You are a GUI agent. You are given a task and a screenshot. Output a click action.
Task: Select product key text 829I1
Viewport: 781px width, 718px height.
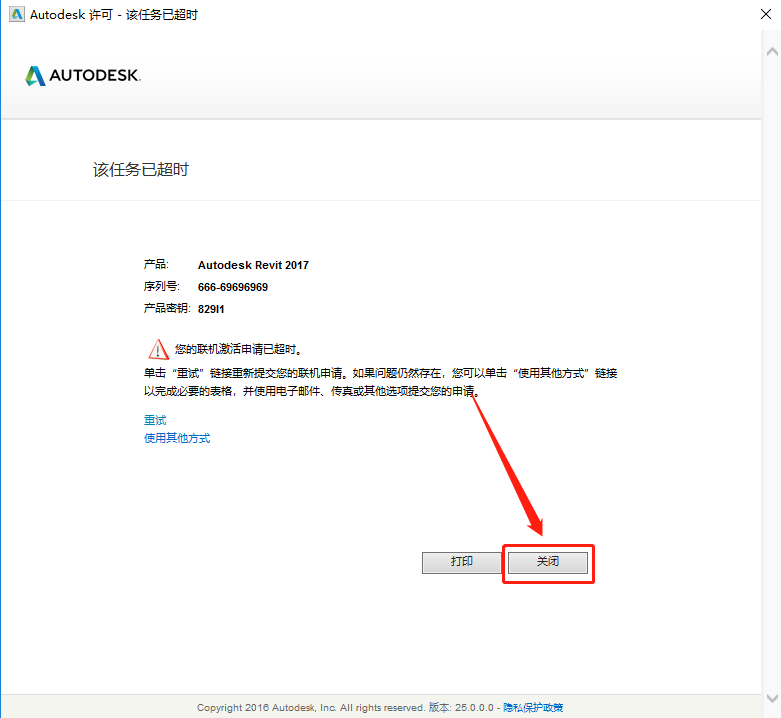click(211, 309)
